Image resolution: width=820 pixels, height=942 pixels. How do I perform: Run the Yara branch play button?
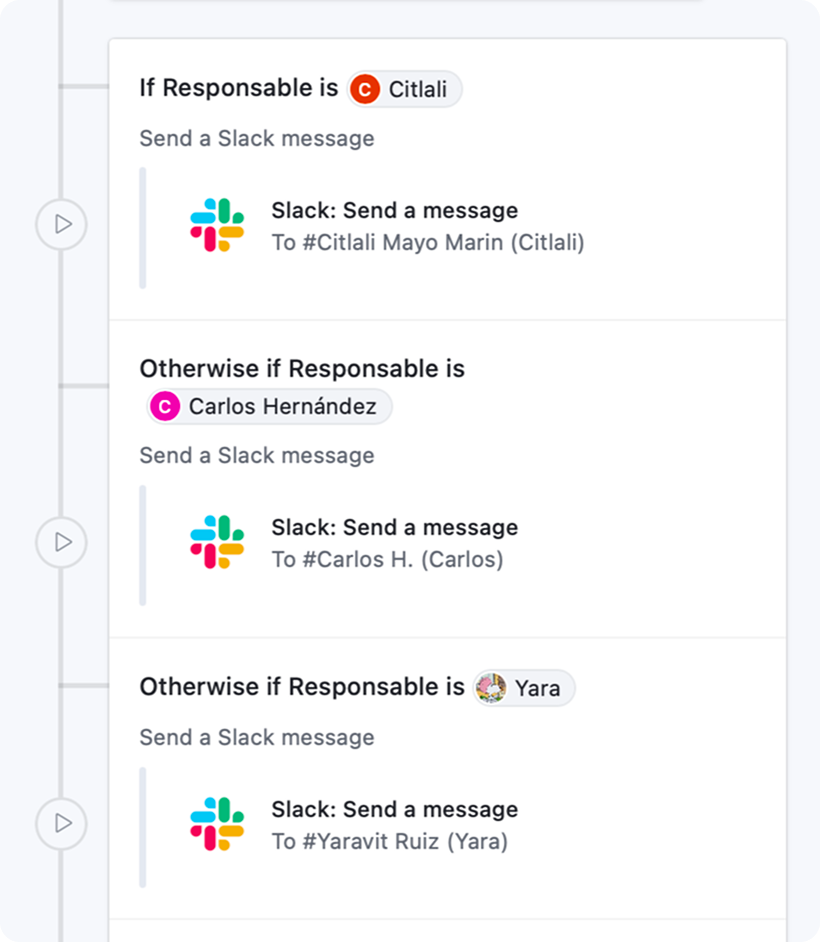[x=62, y=823]
